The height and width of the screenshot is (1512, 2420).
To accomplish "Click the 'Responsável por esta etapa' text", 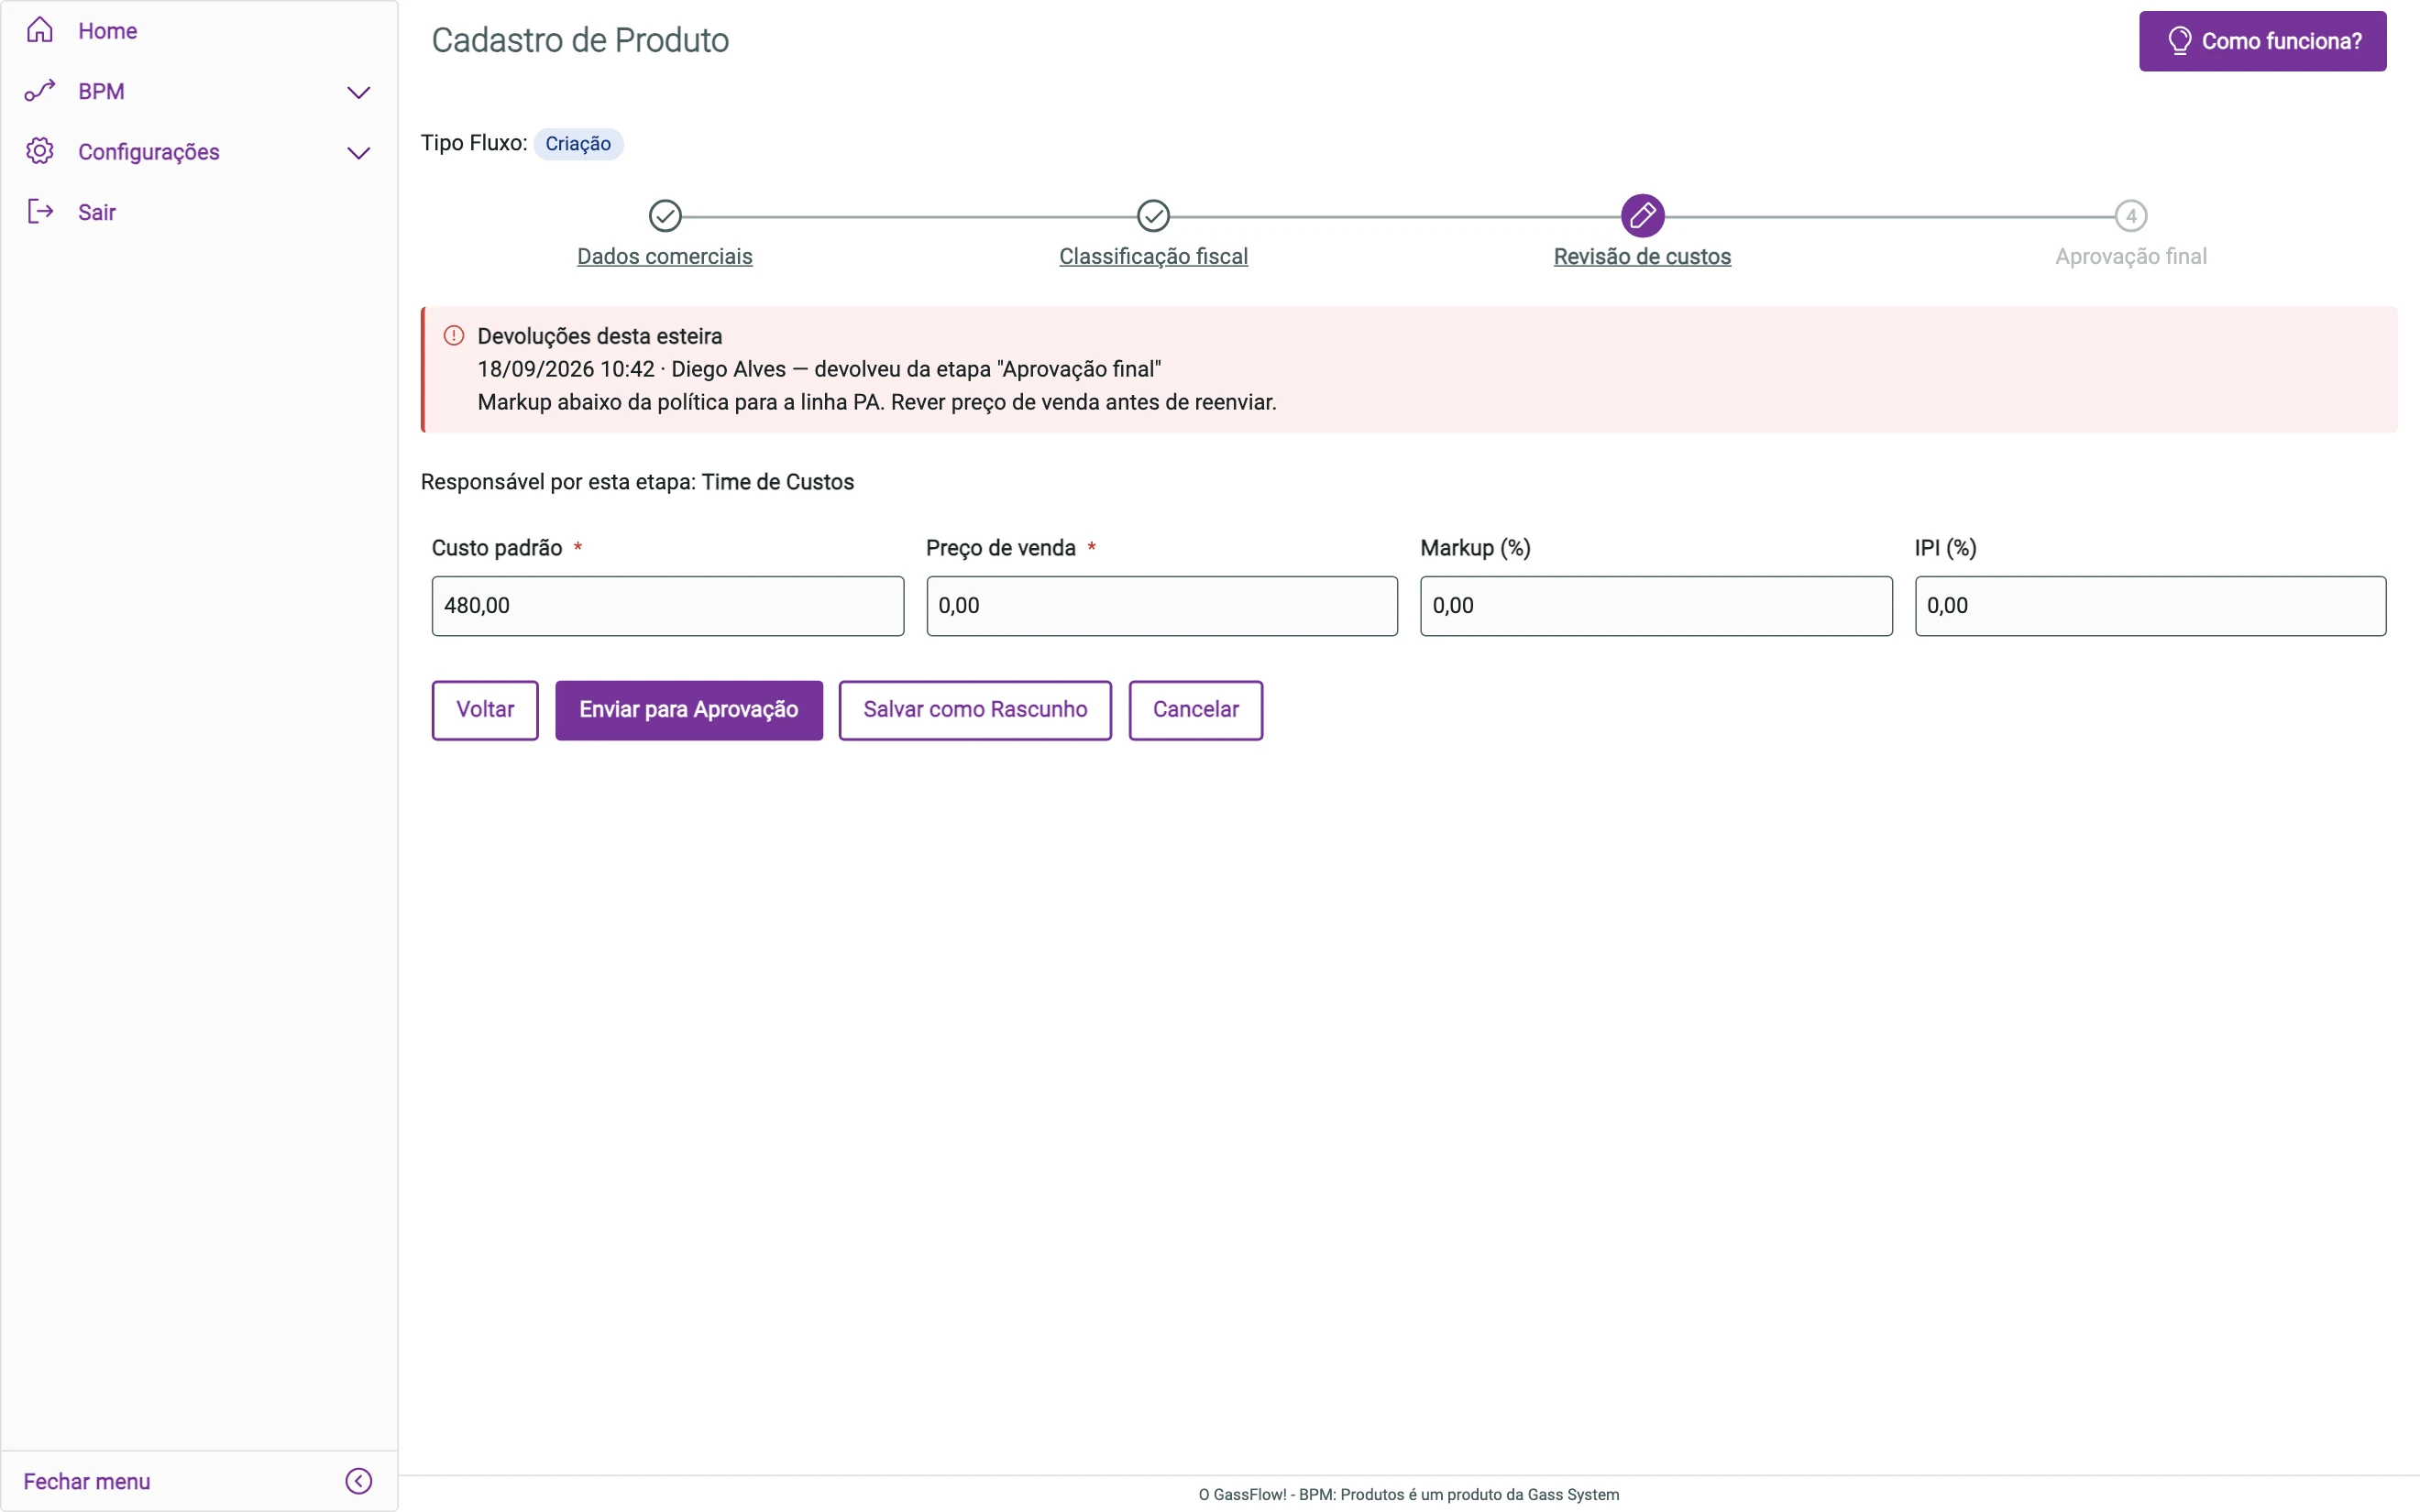I will [x=637, y=482].
